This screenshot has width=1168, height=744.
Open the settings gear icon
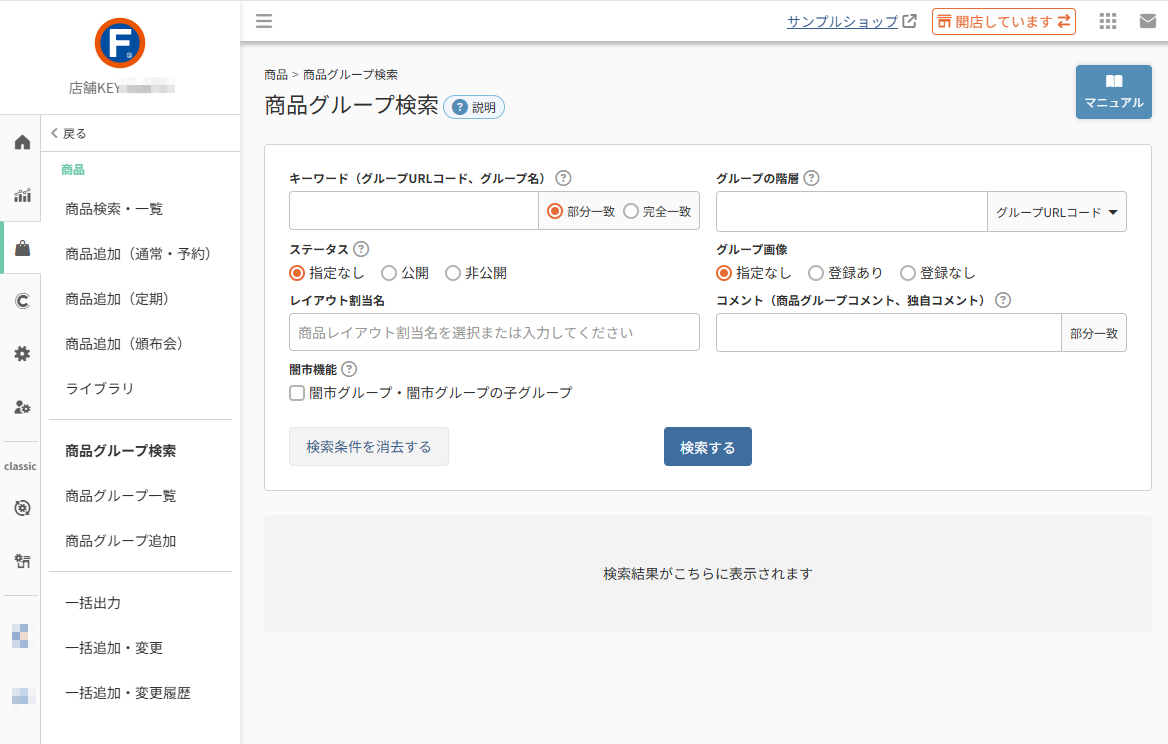[22, 354]
